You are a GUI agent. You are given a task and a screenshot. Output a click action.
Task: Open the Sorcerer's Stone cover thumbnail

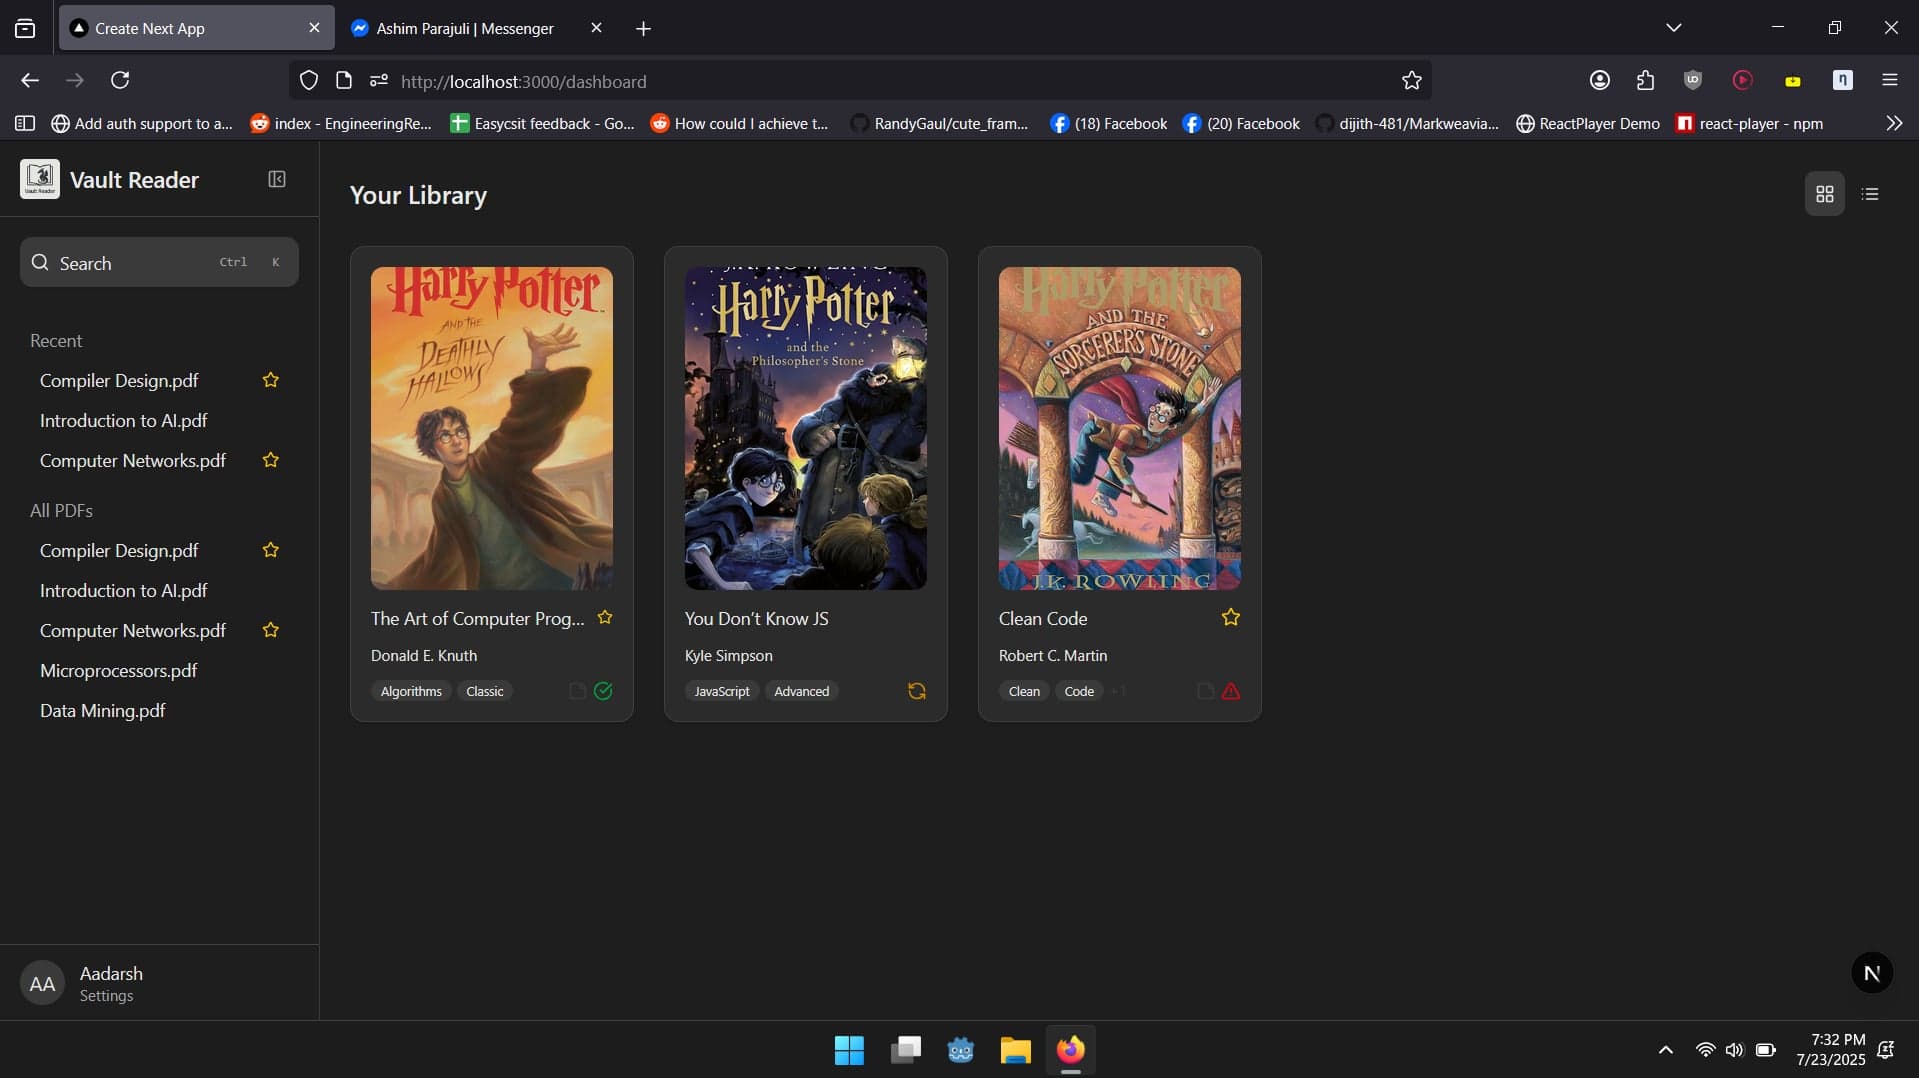pyautogui.click(x=1120, y=428)
